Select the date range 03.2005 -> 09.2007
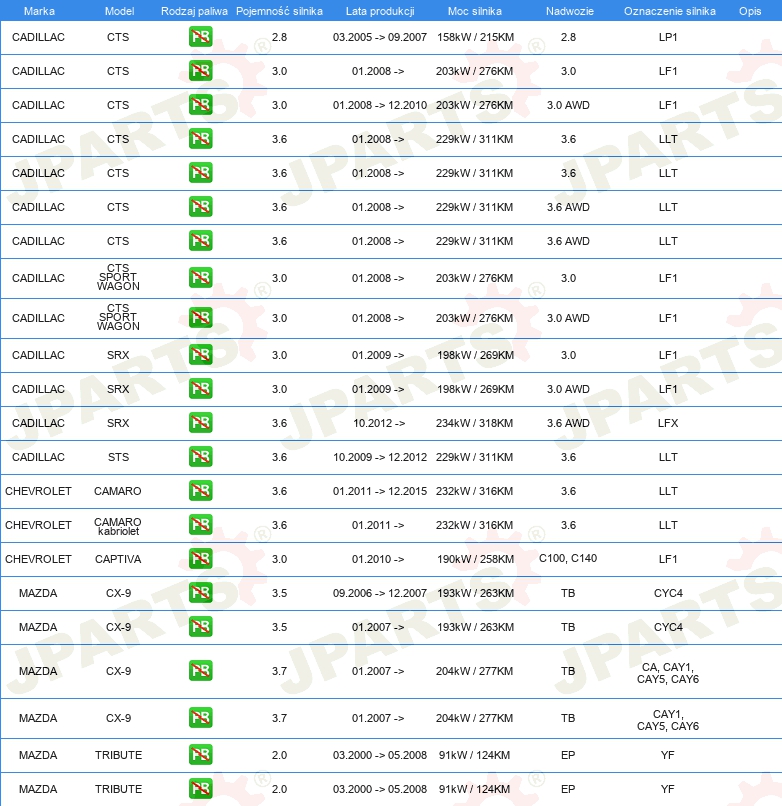The width and height of the screenshot is (782, 806). (380, 37)
